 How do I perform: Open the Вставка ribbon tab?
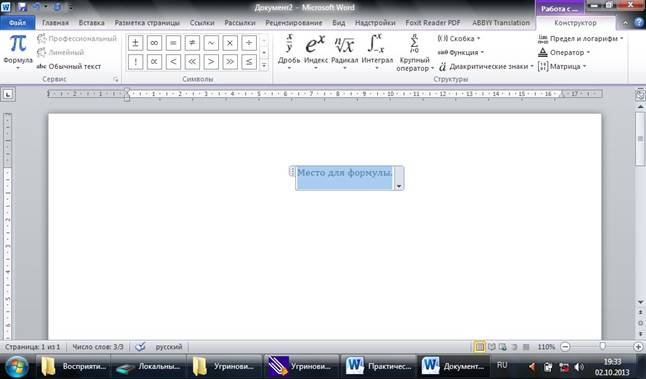pos(91,23)
